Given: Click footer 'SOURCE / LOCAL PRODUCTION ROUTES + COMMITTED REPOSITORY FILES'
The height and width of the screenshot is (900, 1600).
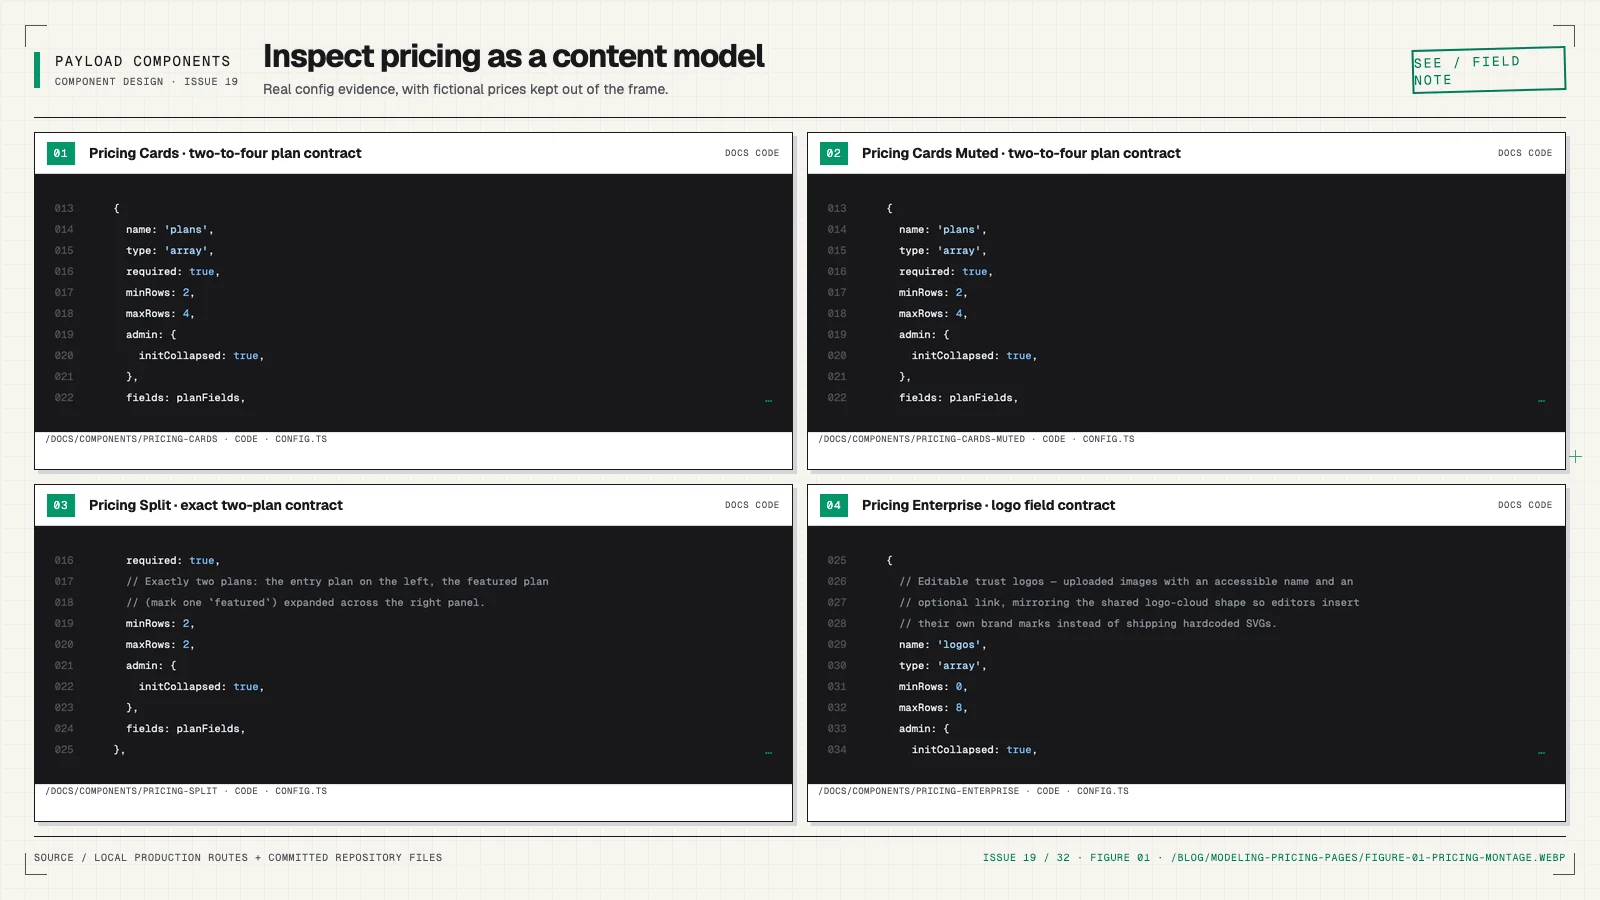Looking at the screenshot, I should pyautogui.click(x=238, y=858).
